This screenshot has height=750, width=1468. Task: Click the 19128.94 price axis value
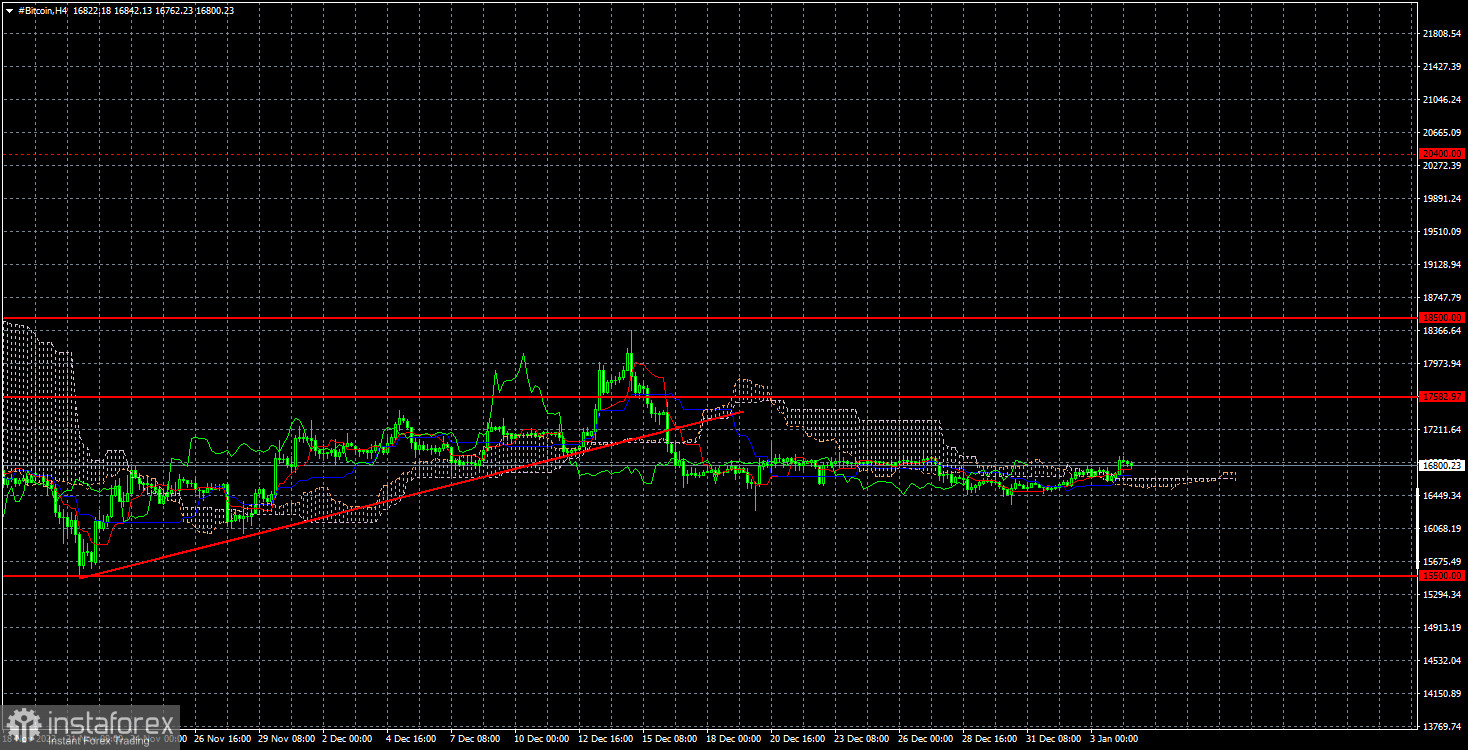(x=1442, y=264)
